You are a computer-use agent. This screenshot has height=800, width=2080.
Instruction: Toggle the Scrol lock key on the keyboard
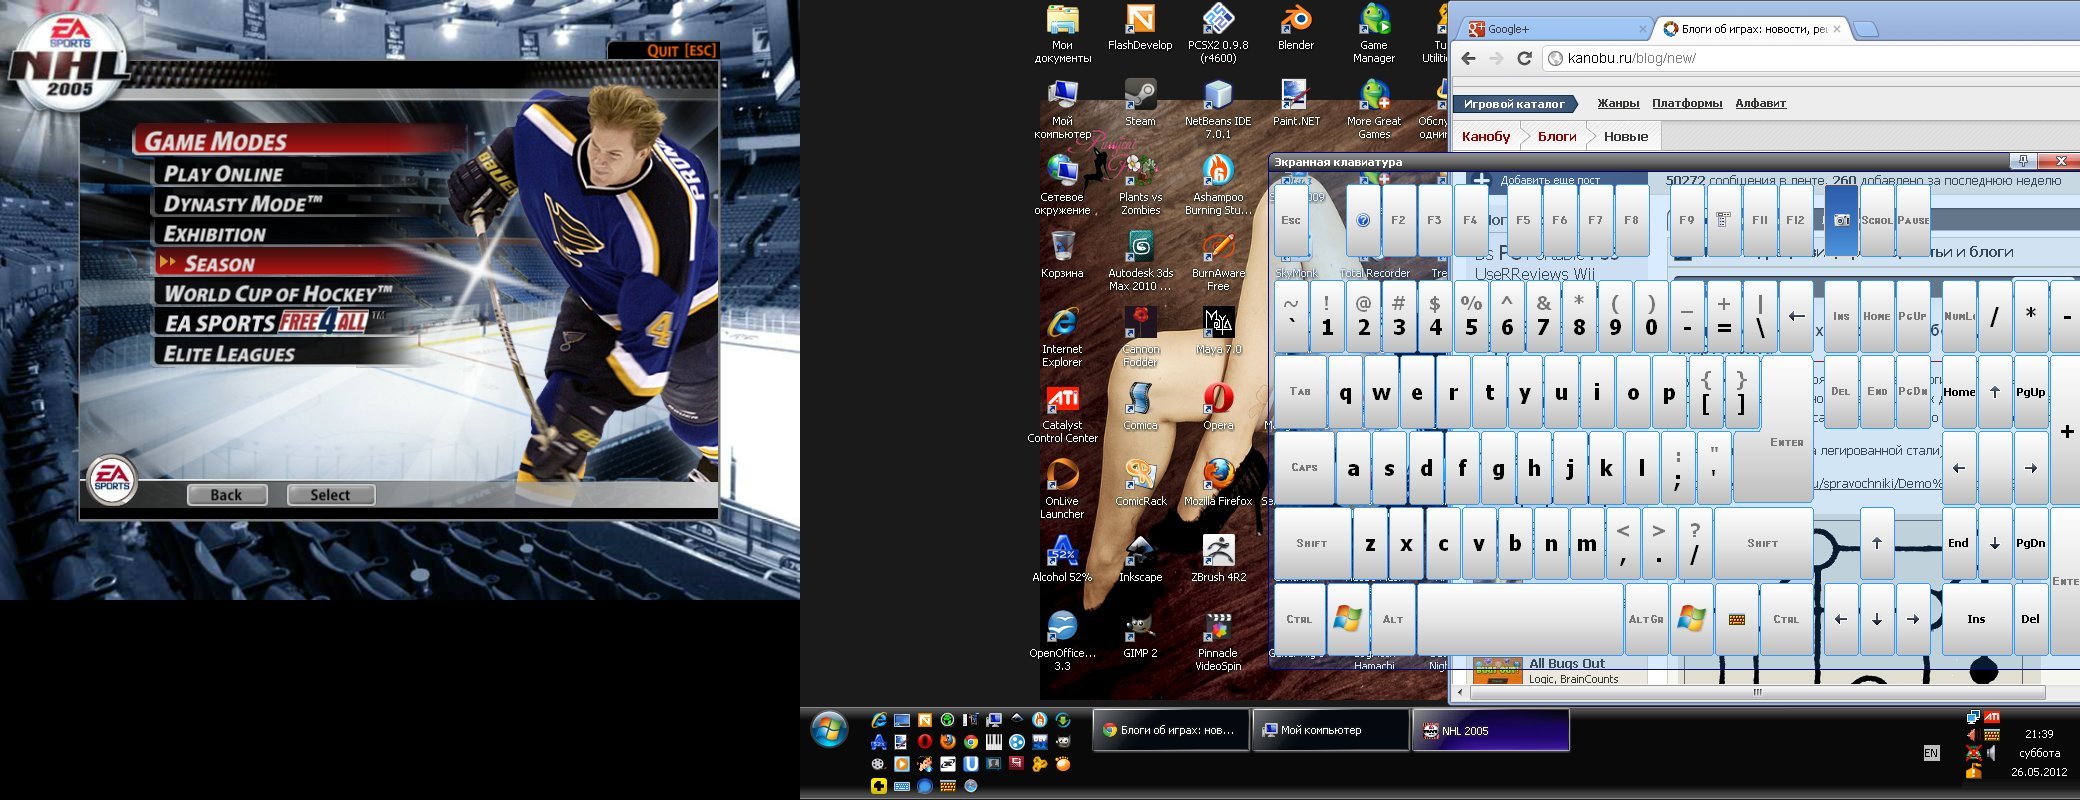pos(1877,220)
